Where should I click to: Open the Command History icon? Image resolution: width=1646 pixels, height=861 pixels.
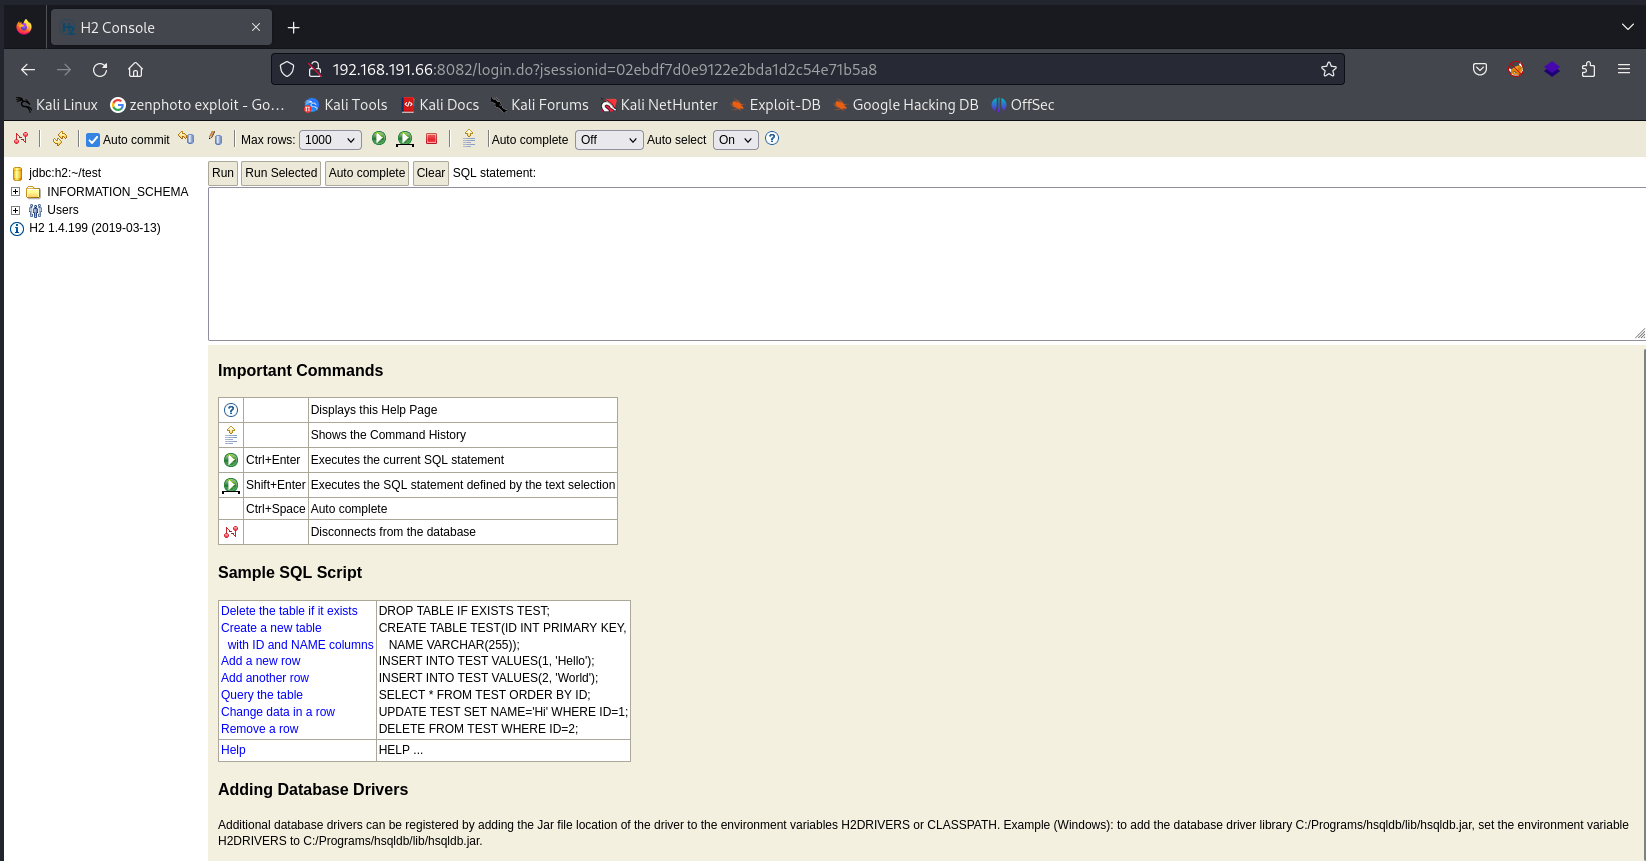pos(469,139)
